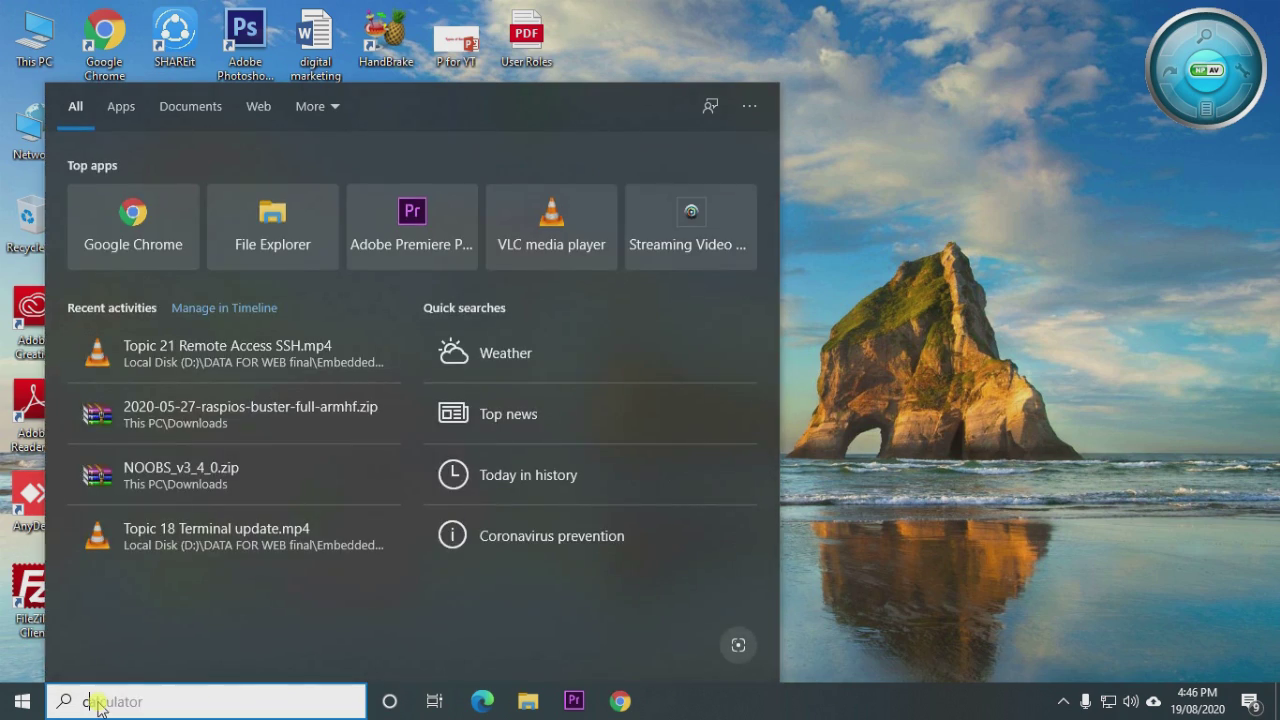Open Topic 18 Terminal update.mp4
The image size is (1280, 720).
tap(234, 536)
